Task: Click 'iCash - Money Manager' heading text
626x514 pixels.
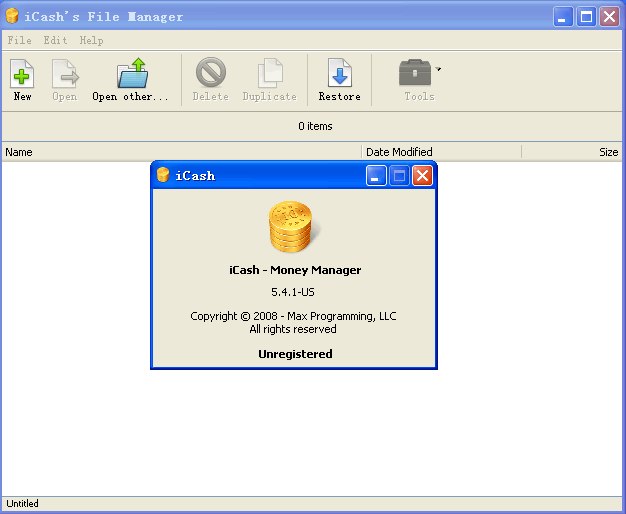Action: coord(295,270)
